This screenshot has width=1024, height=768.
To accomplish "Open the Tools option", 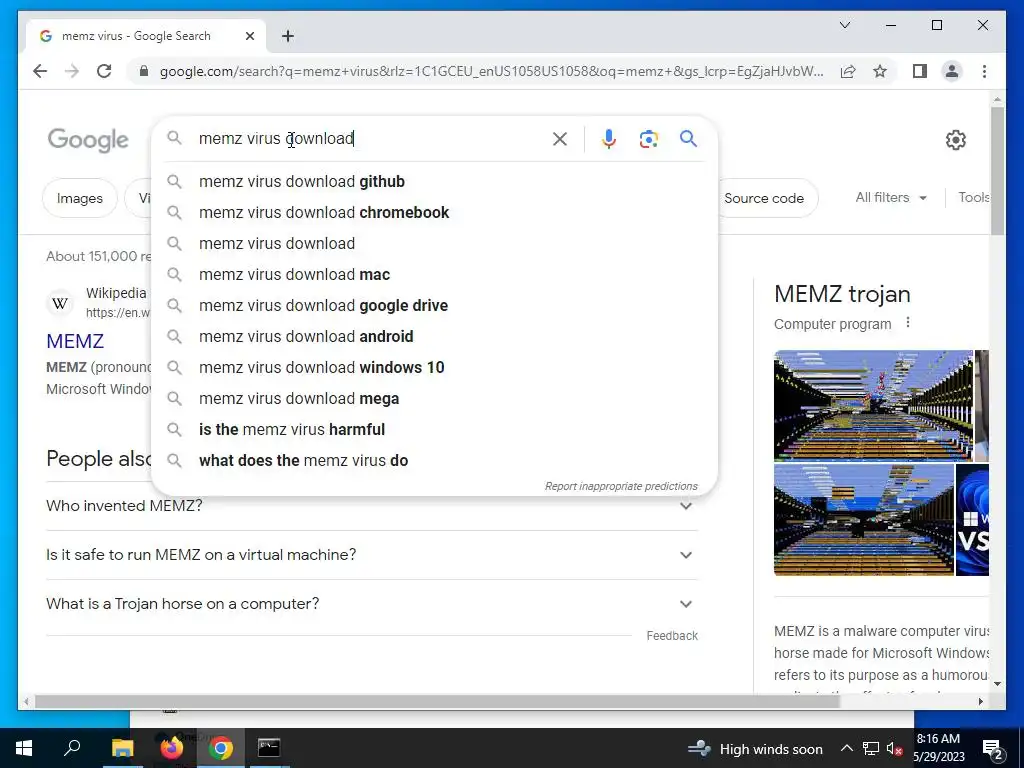I will [974, 197].
